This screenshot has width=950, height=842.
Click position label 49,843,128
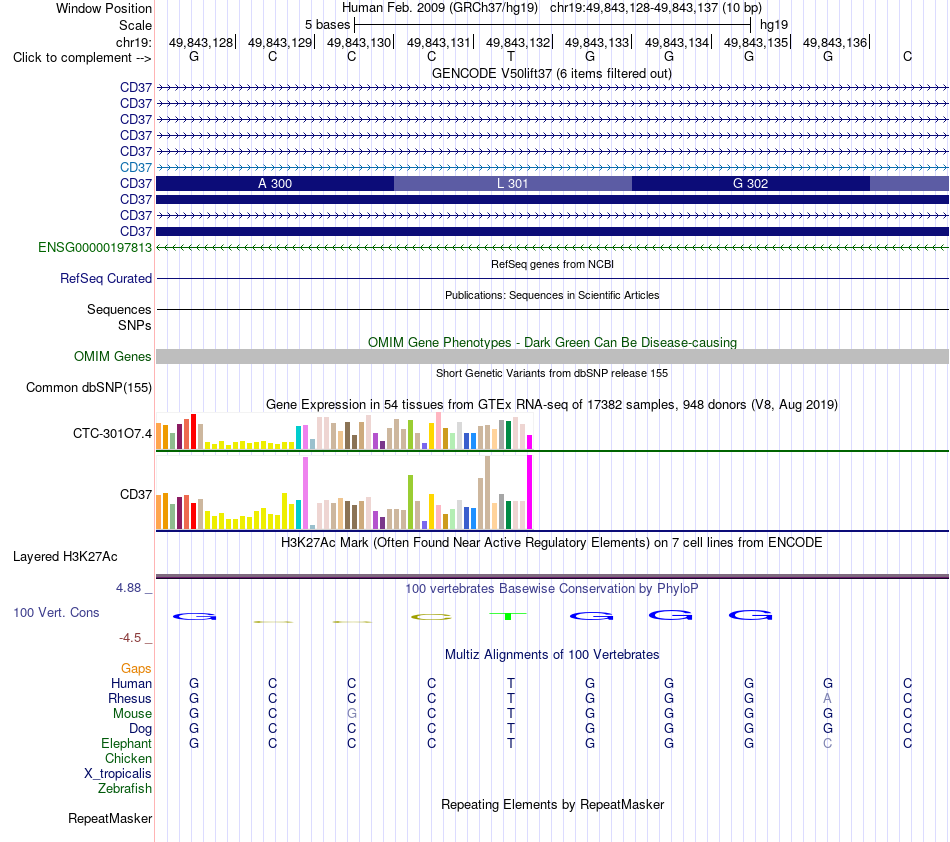[201, 42]
